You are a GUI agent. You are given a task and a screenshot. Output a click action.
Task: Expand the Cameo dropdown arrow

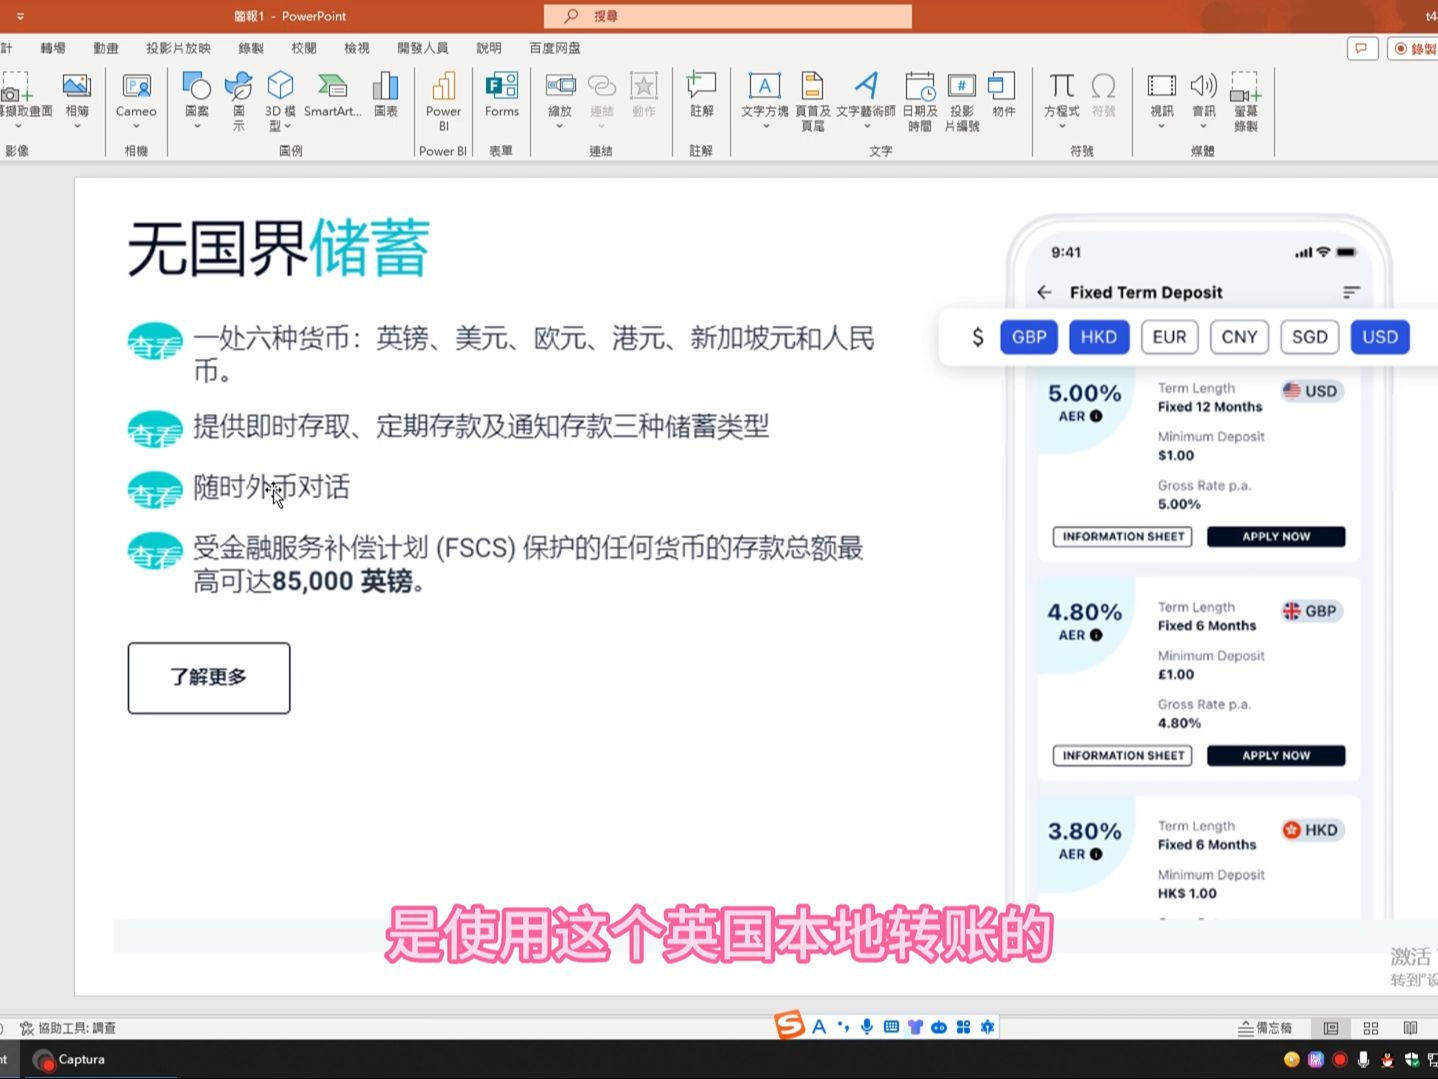point(136,126)
